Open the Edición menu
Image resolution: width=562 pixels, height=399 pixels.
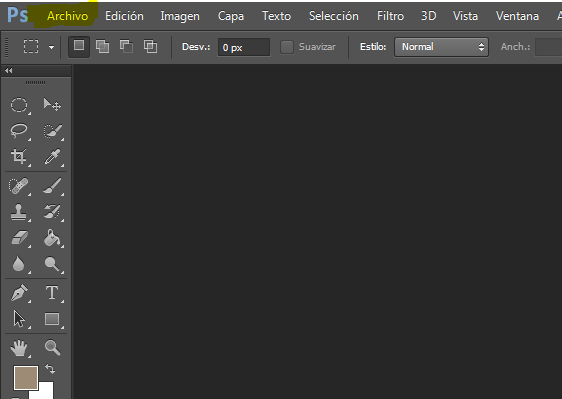(x=124, y=16)
